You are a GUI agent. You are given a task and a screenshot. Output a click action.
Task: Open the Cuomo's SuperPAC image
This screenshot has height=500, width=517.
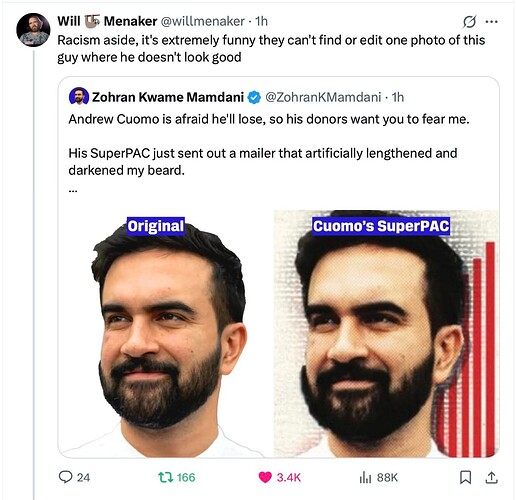(x=387, y=333)
